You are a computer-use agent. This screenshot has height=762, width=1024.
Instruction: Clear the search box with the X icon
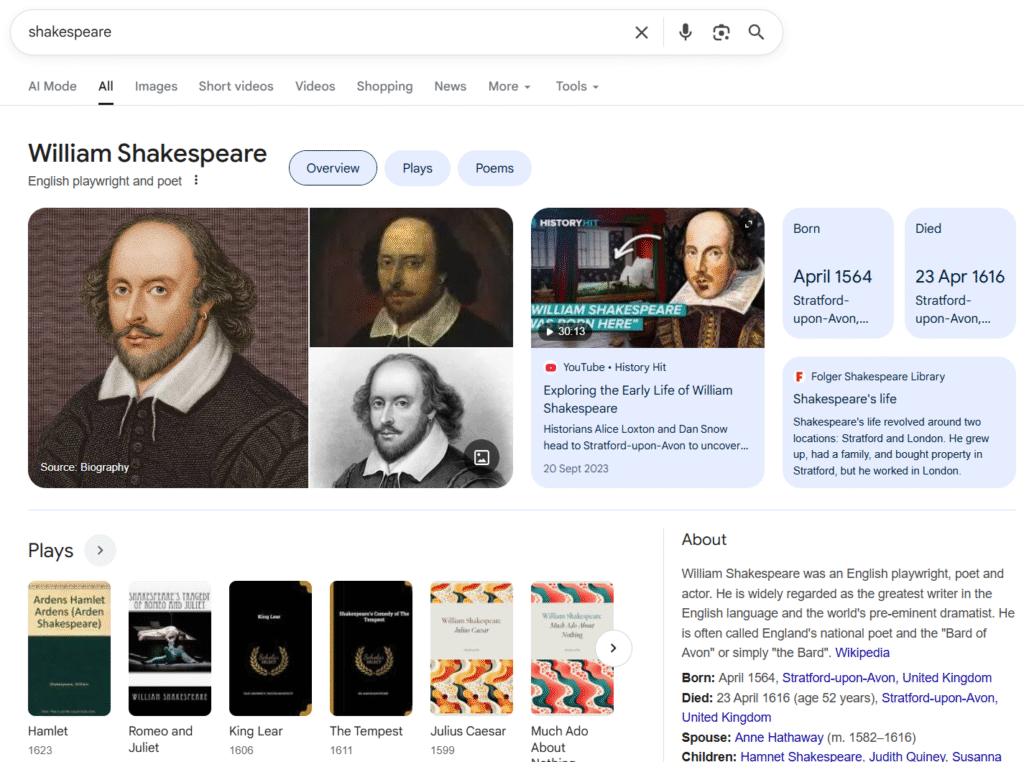pos(641,32)
